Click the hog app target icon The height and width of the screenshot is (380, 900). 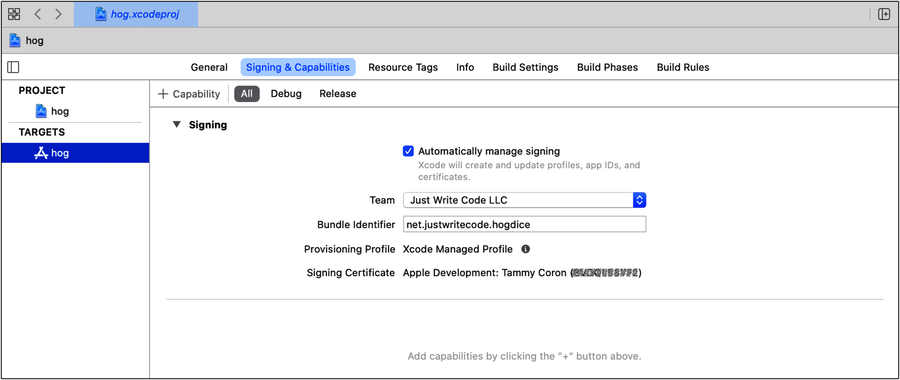click(x=41, y=153)
